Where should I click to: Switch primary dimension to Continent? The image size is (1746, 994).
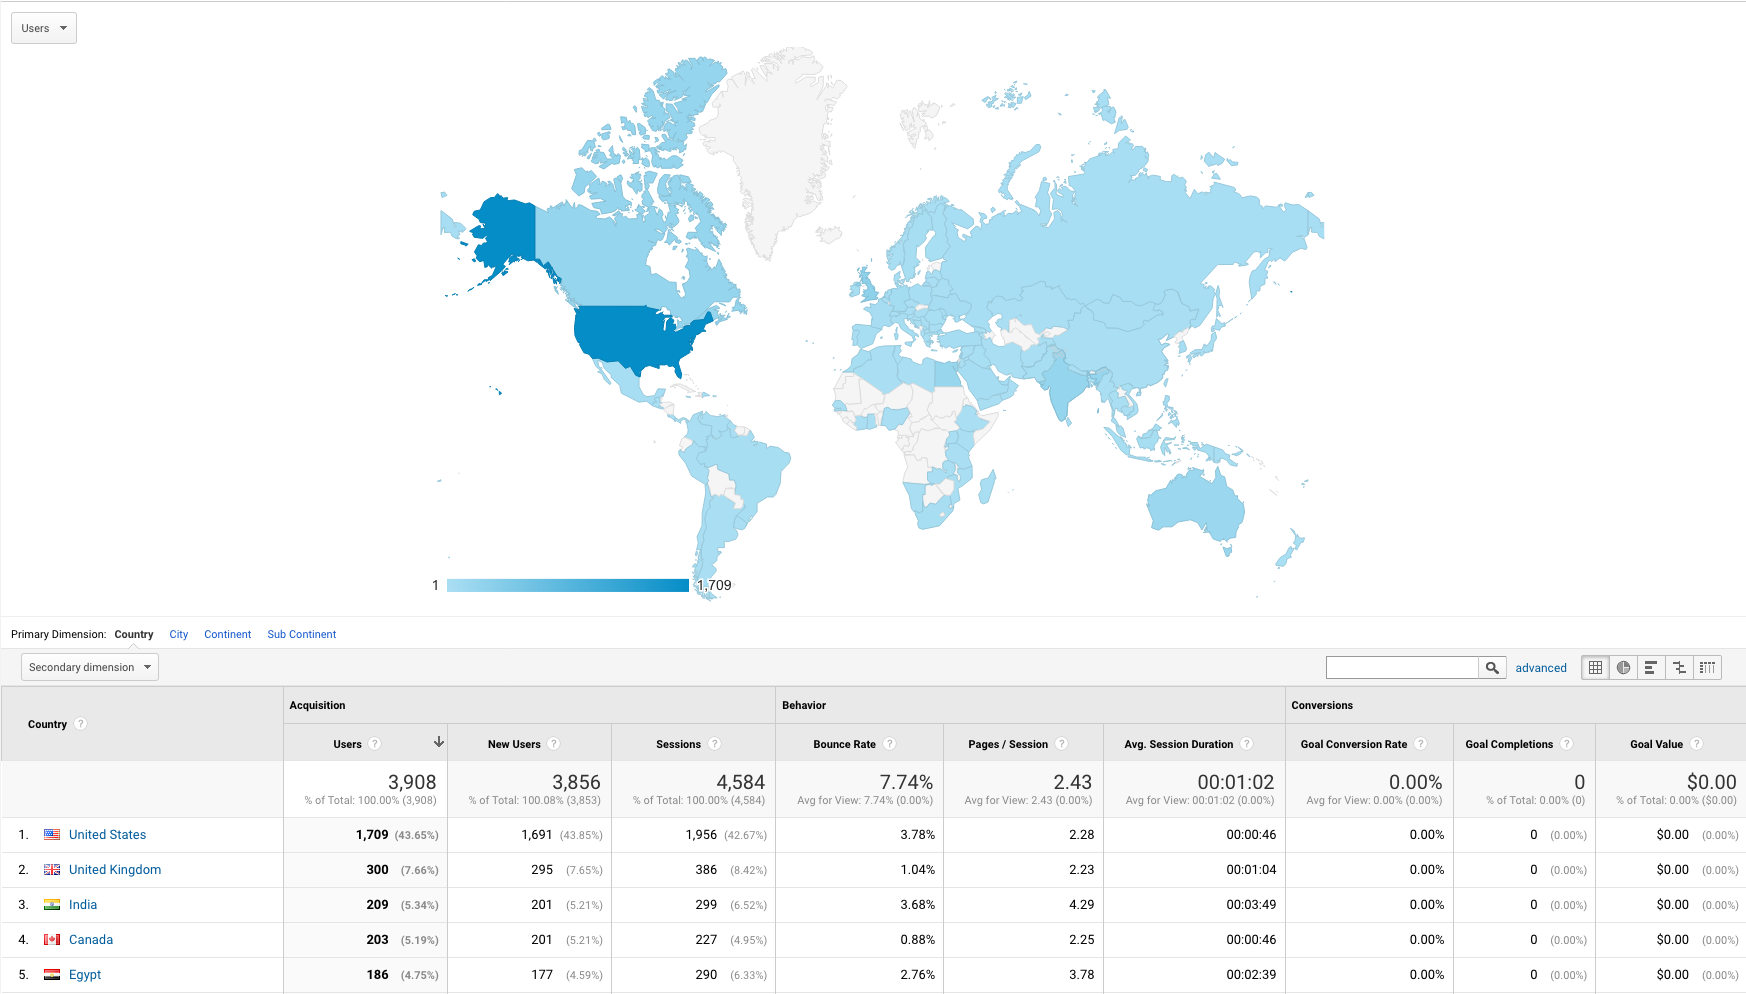click(227, 634)
